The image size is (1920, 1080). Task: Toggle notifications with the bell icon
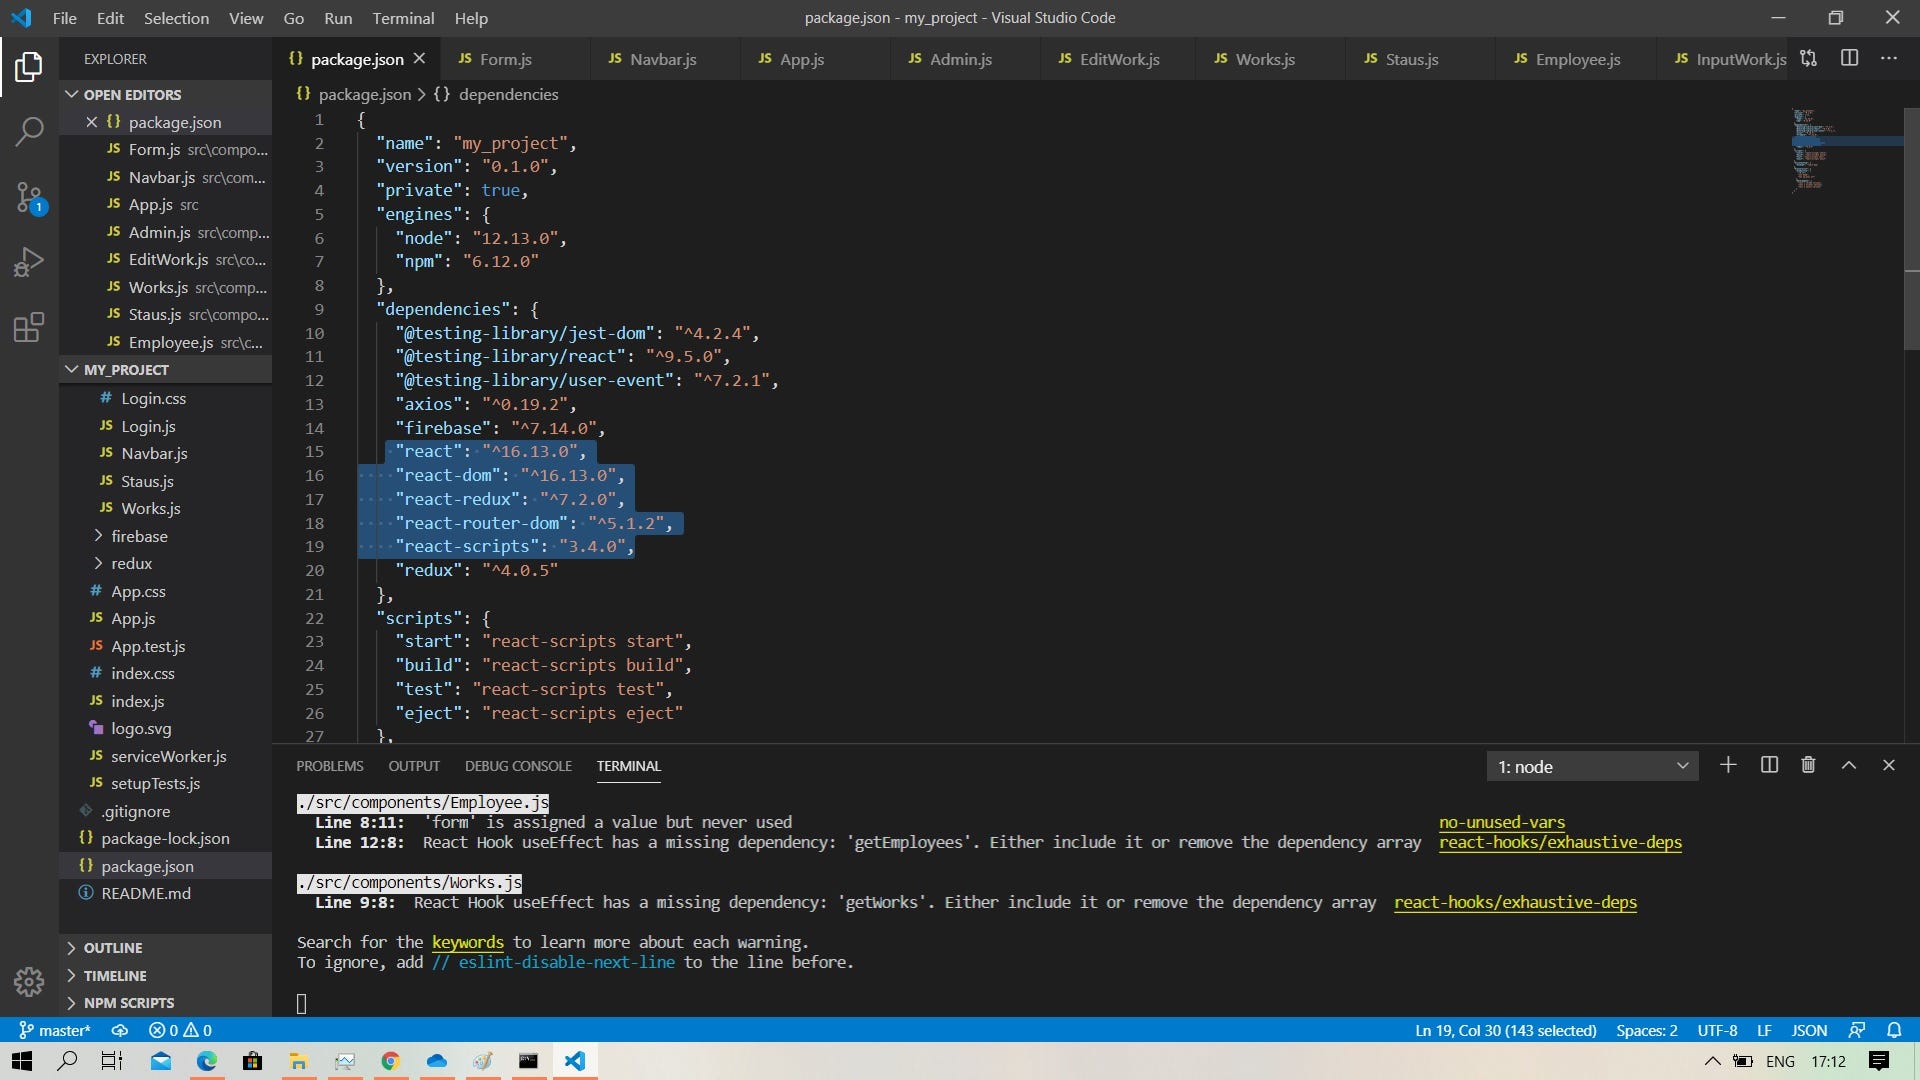tap(1895, 1030)
